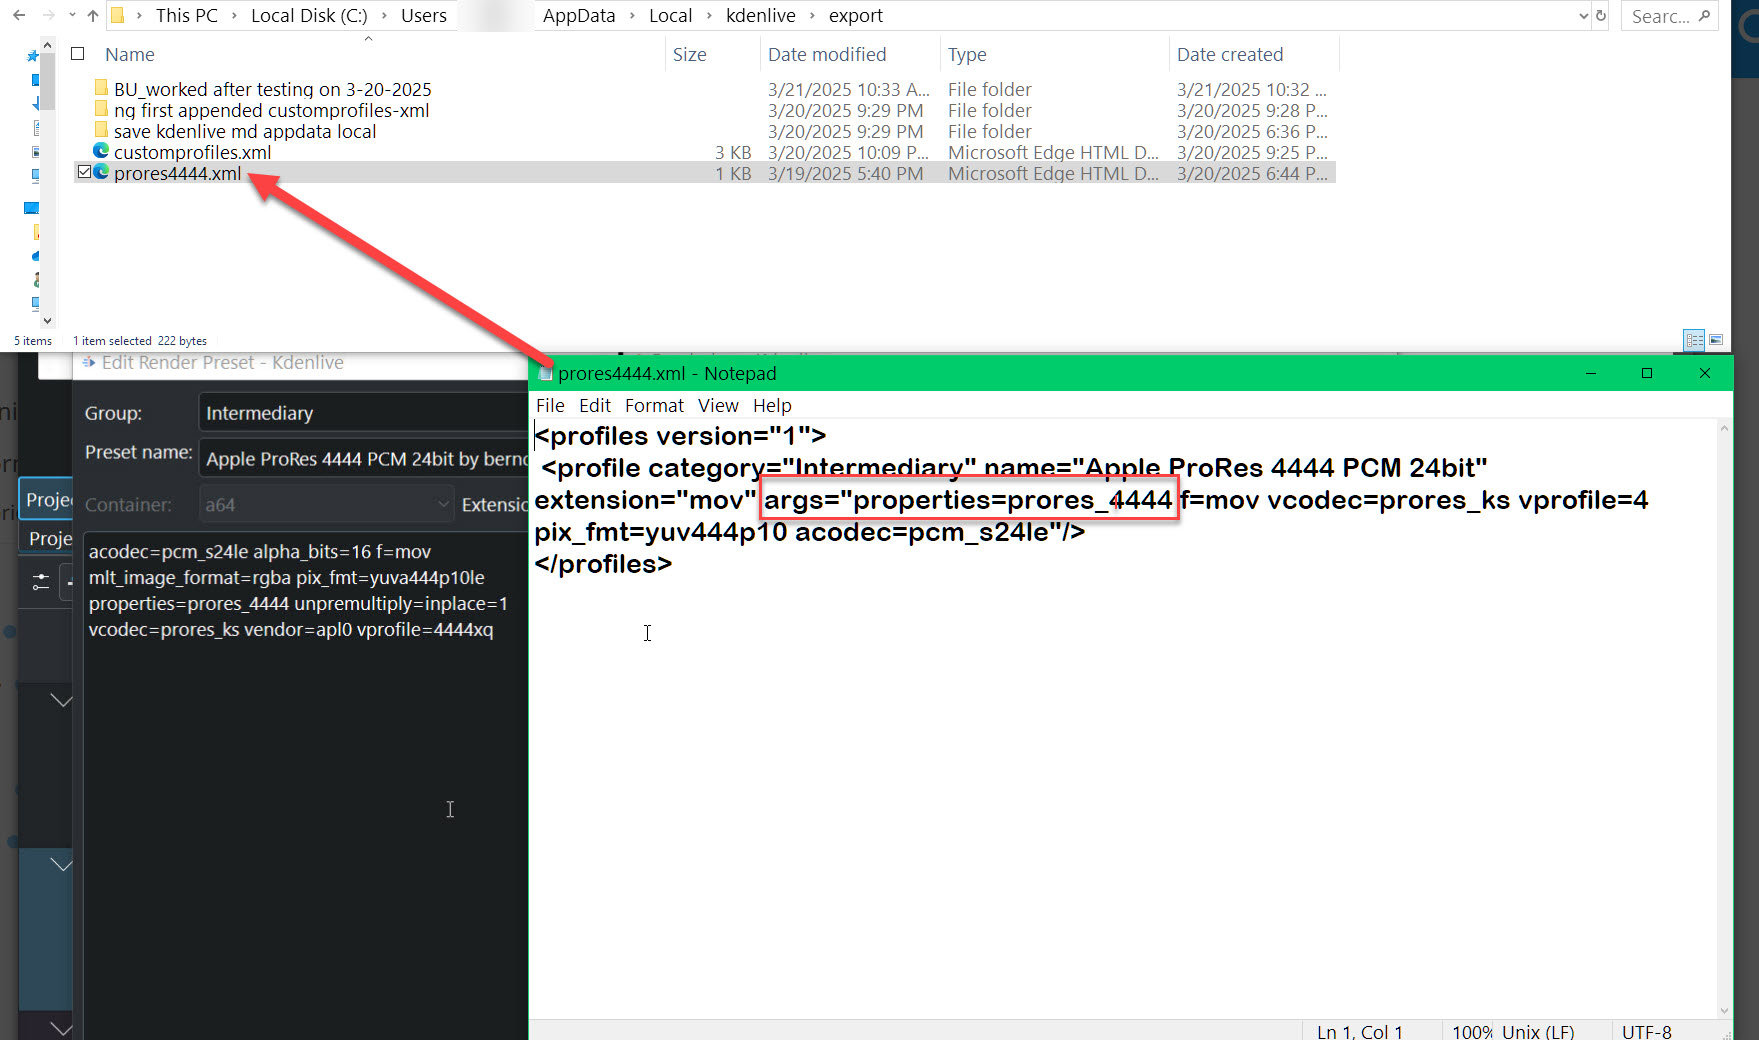The height and width of the screenshot is (1040, 1759).
Task: Open Notepad Format menu
Action: pyautogui.click(x=654, y=405)
